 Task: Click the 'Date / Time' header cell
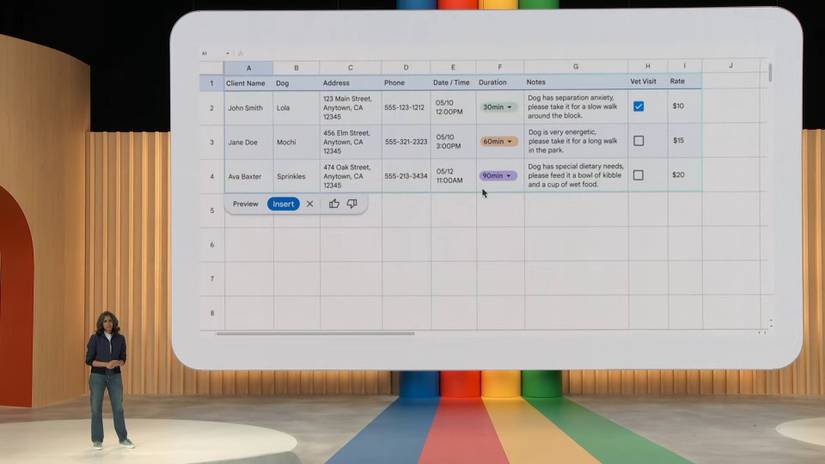click(453, 83)
